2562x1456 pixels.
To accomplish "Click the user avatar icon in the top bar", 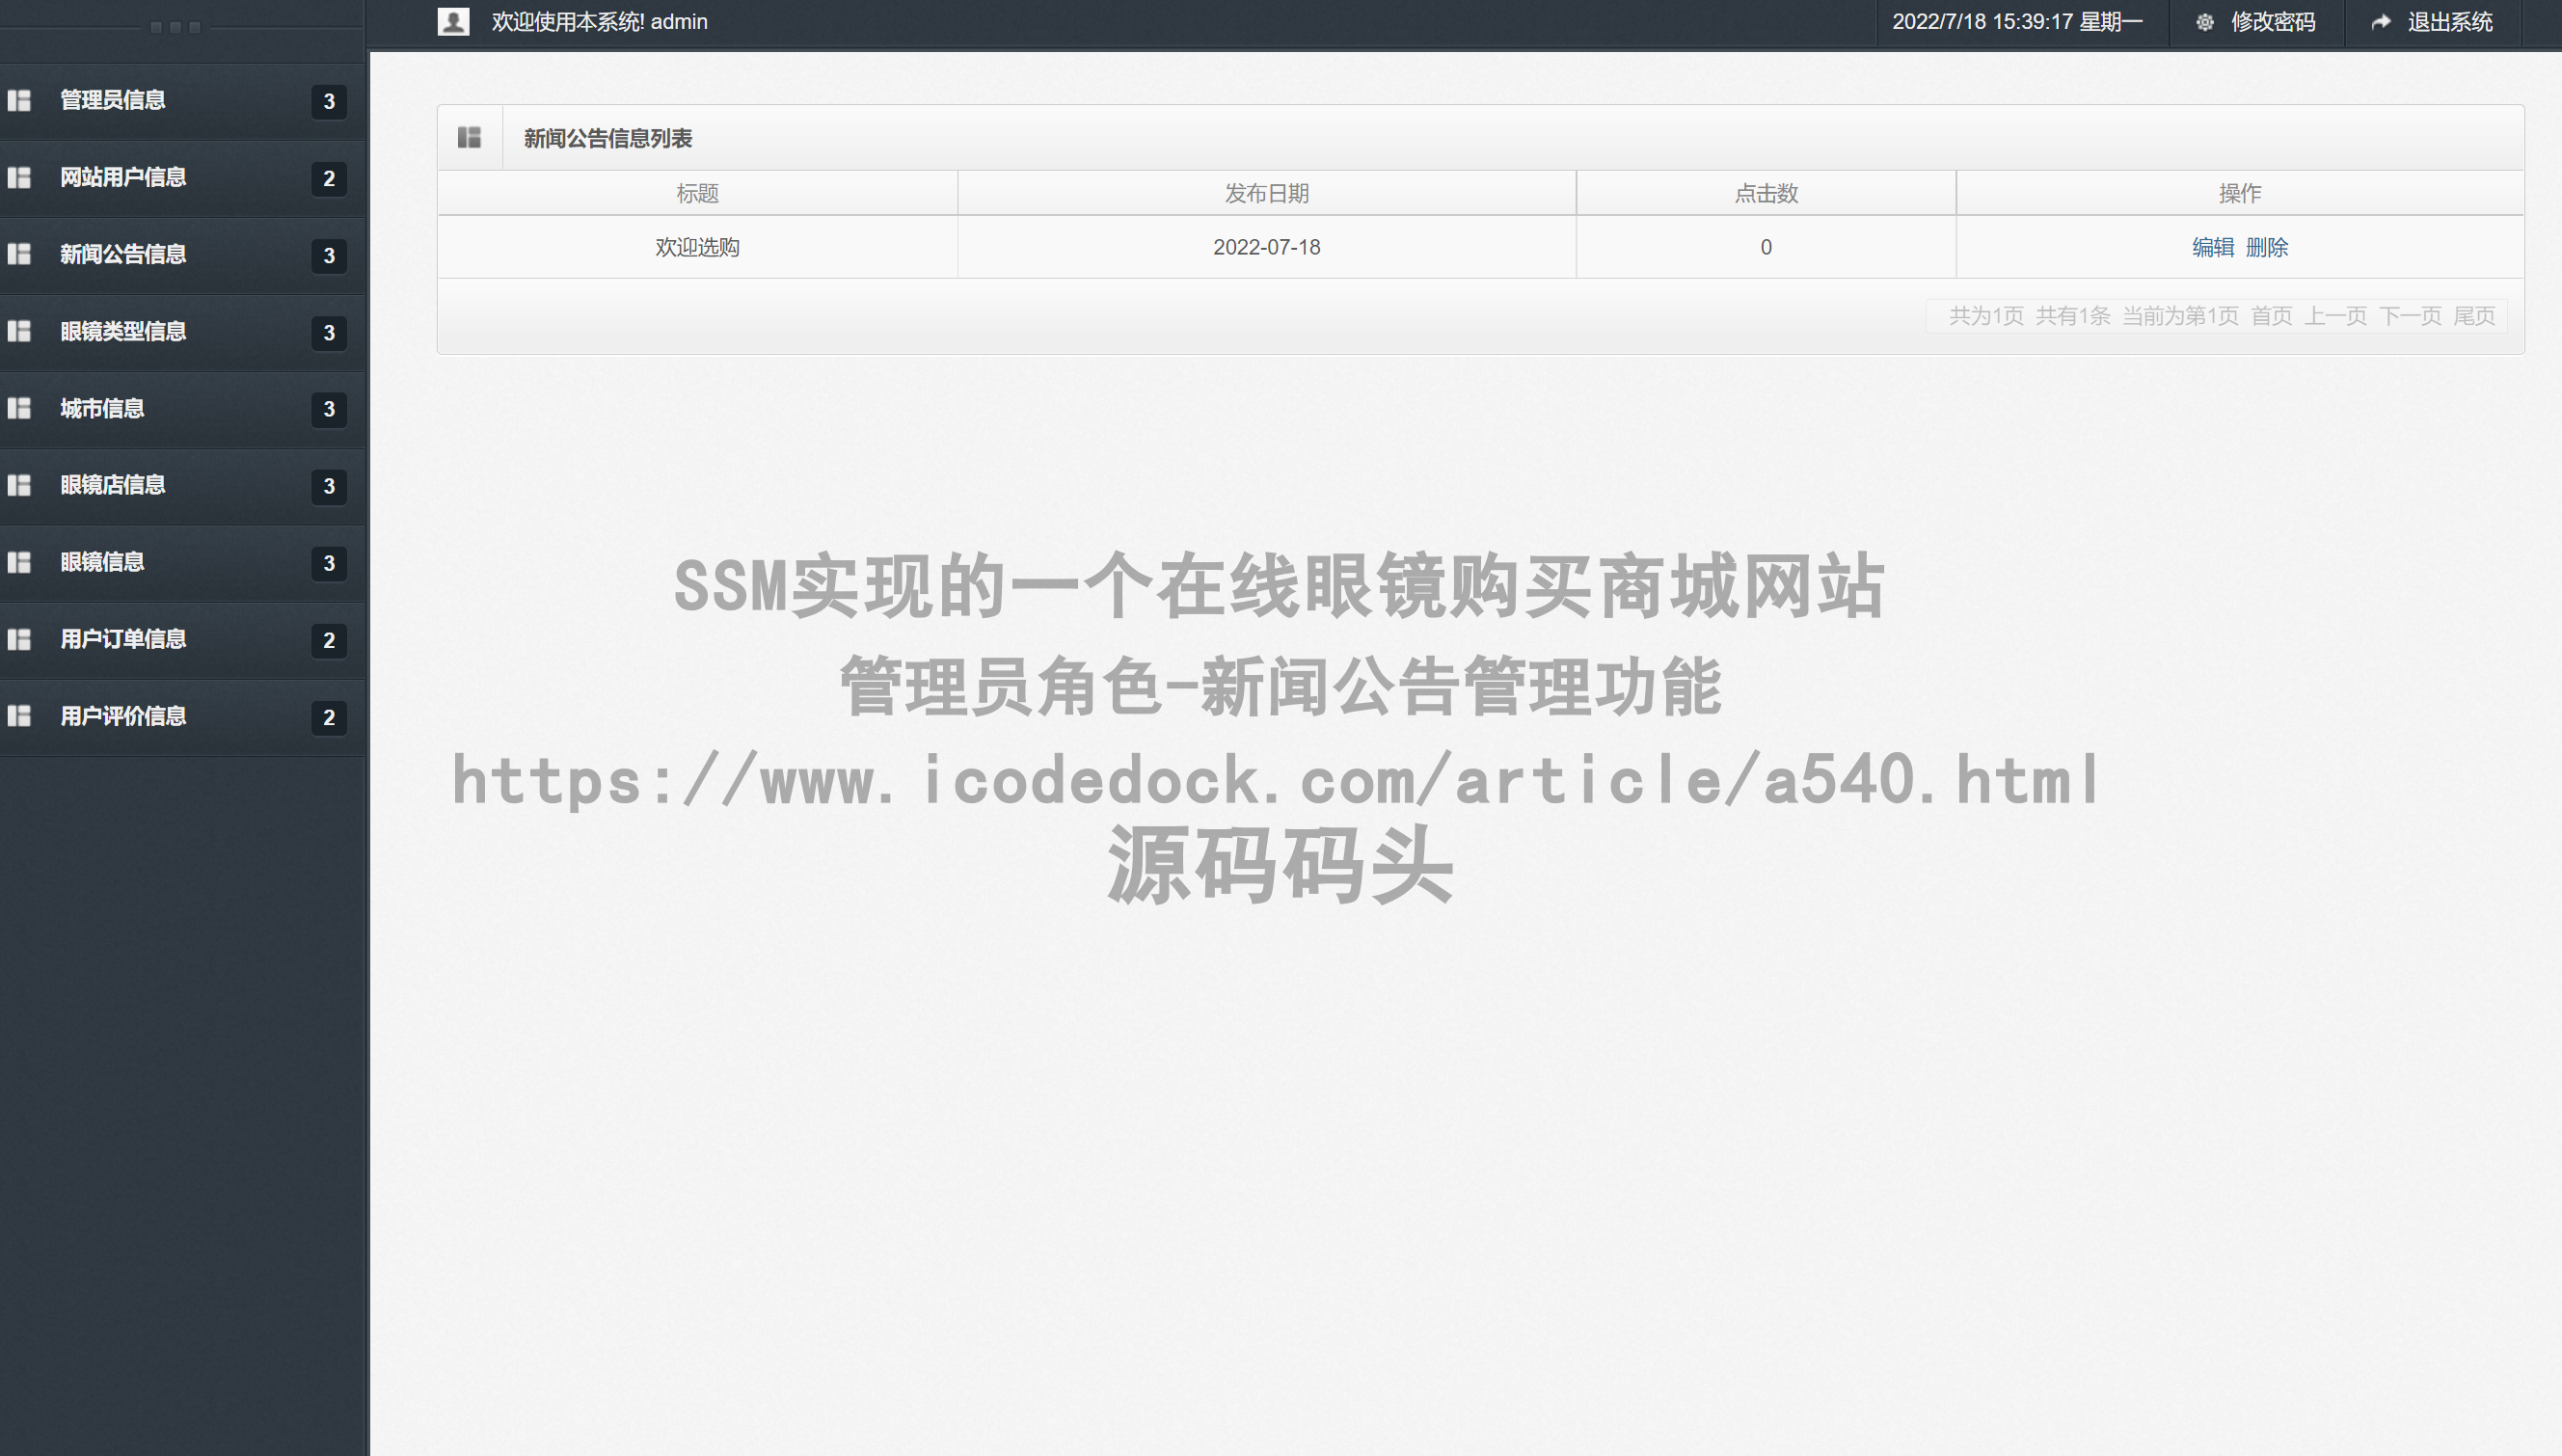I will [453, 21].
